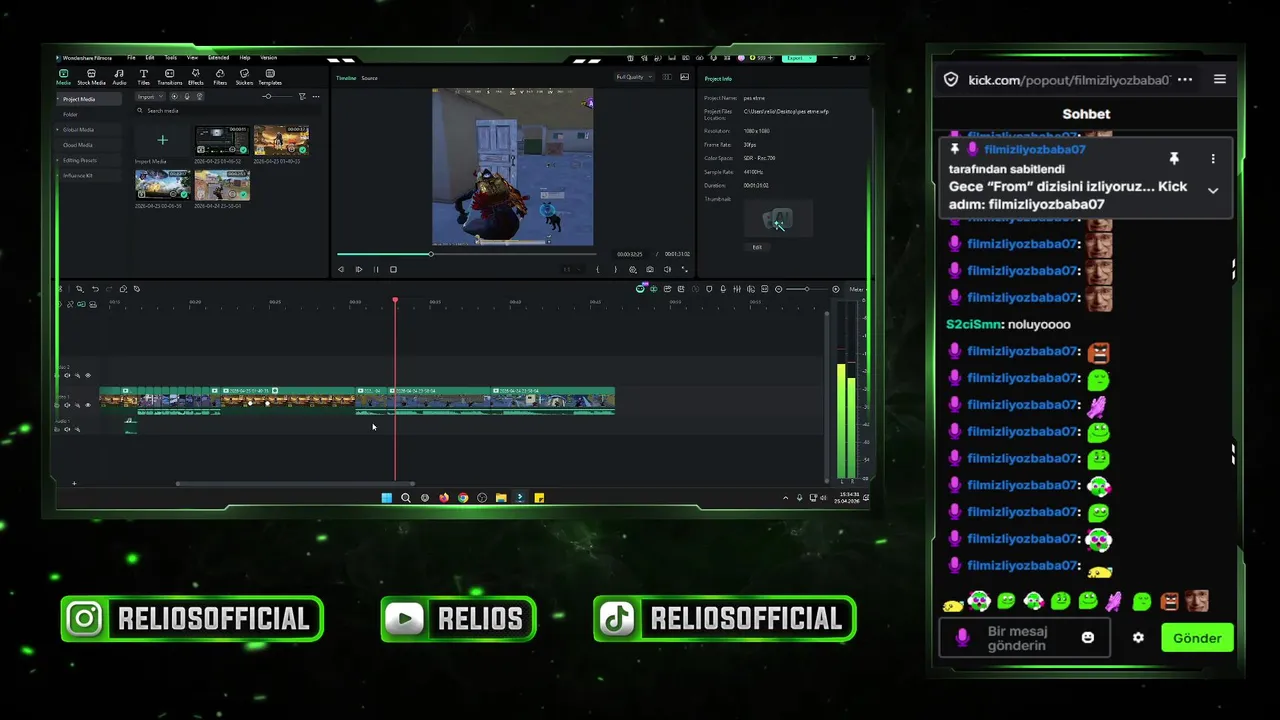Viewport: 1280px width, 720px height.
Task: Click Edit under the project thumbnail
Action: tap(757, 247)
